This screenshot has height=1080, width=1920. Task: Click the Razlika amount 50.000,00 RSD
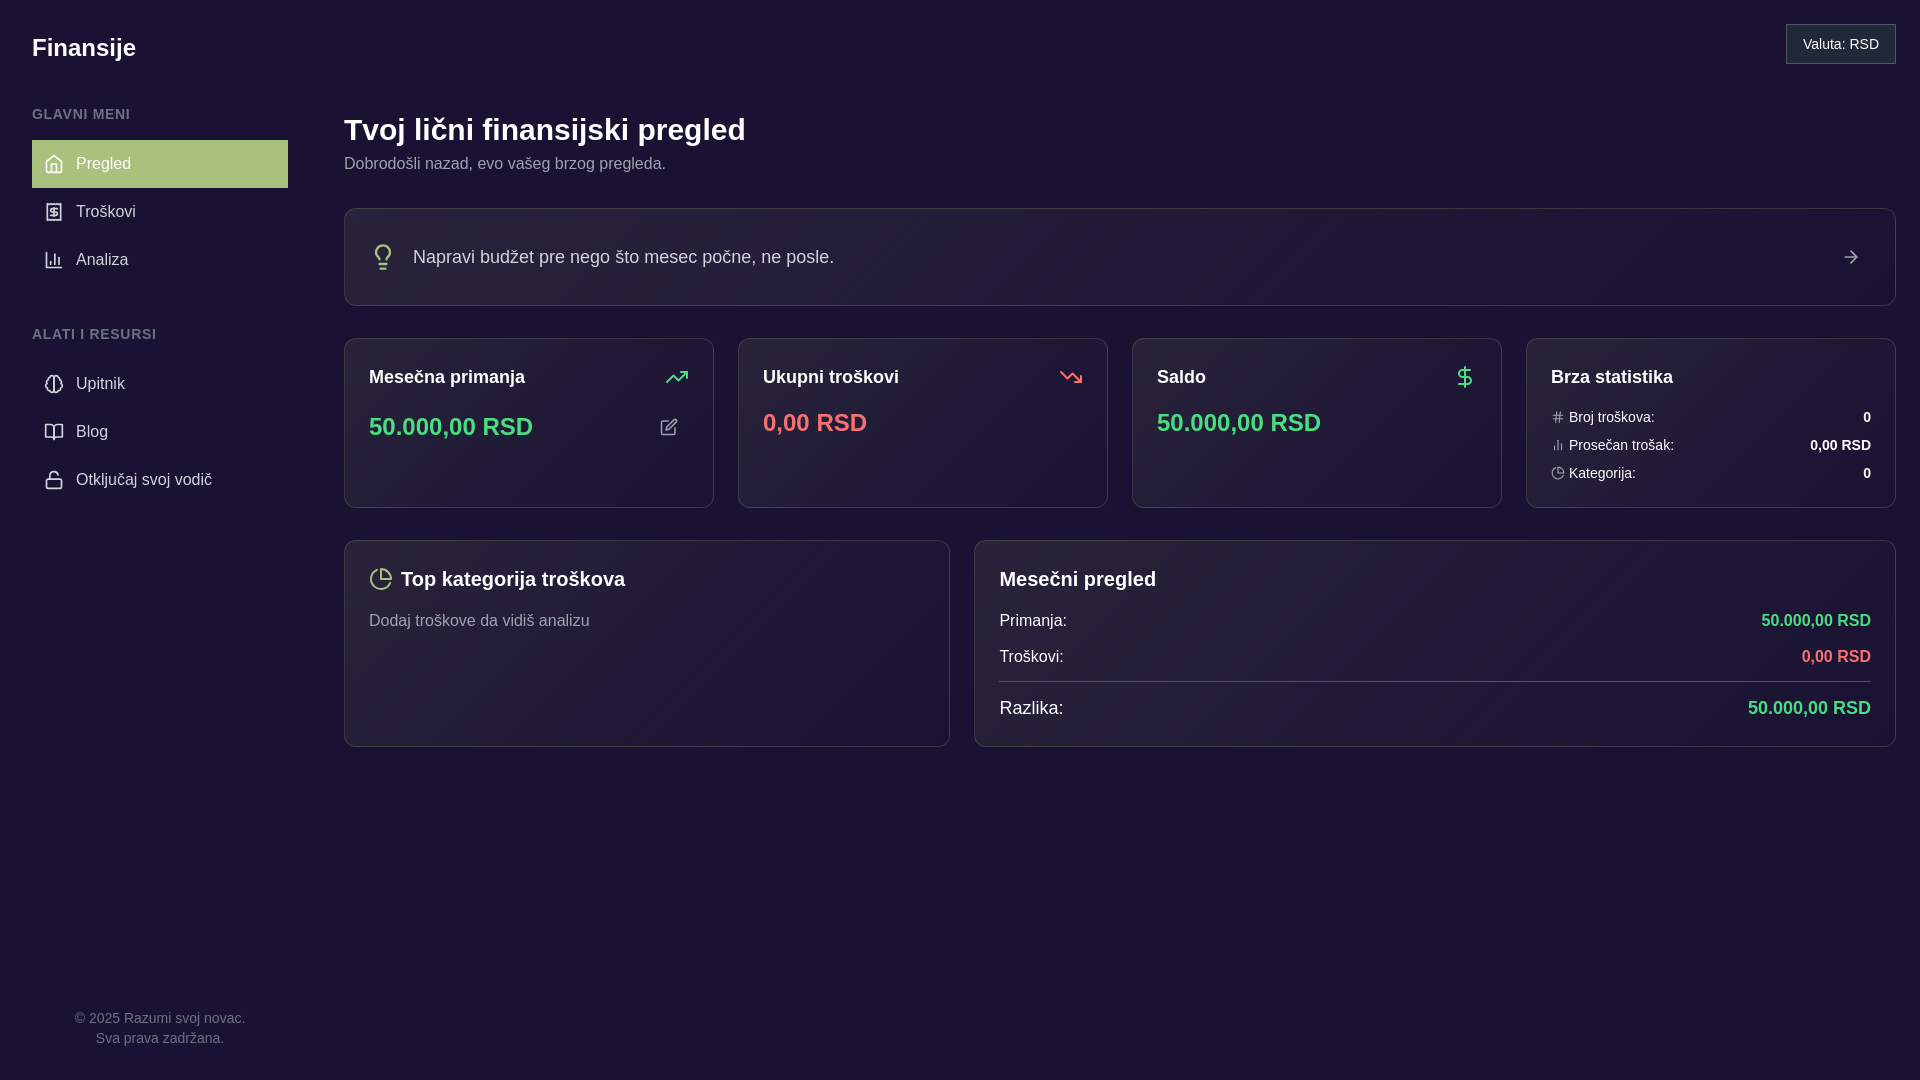(1809, 708)
